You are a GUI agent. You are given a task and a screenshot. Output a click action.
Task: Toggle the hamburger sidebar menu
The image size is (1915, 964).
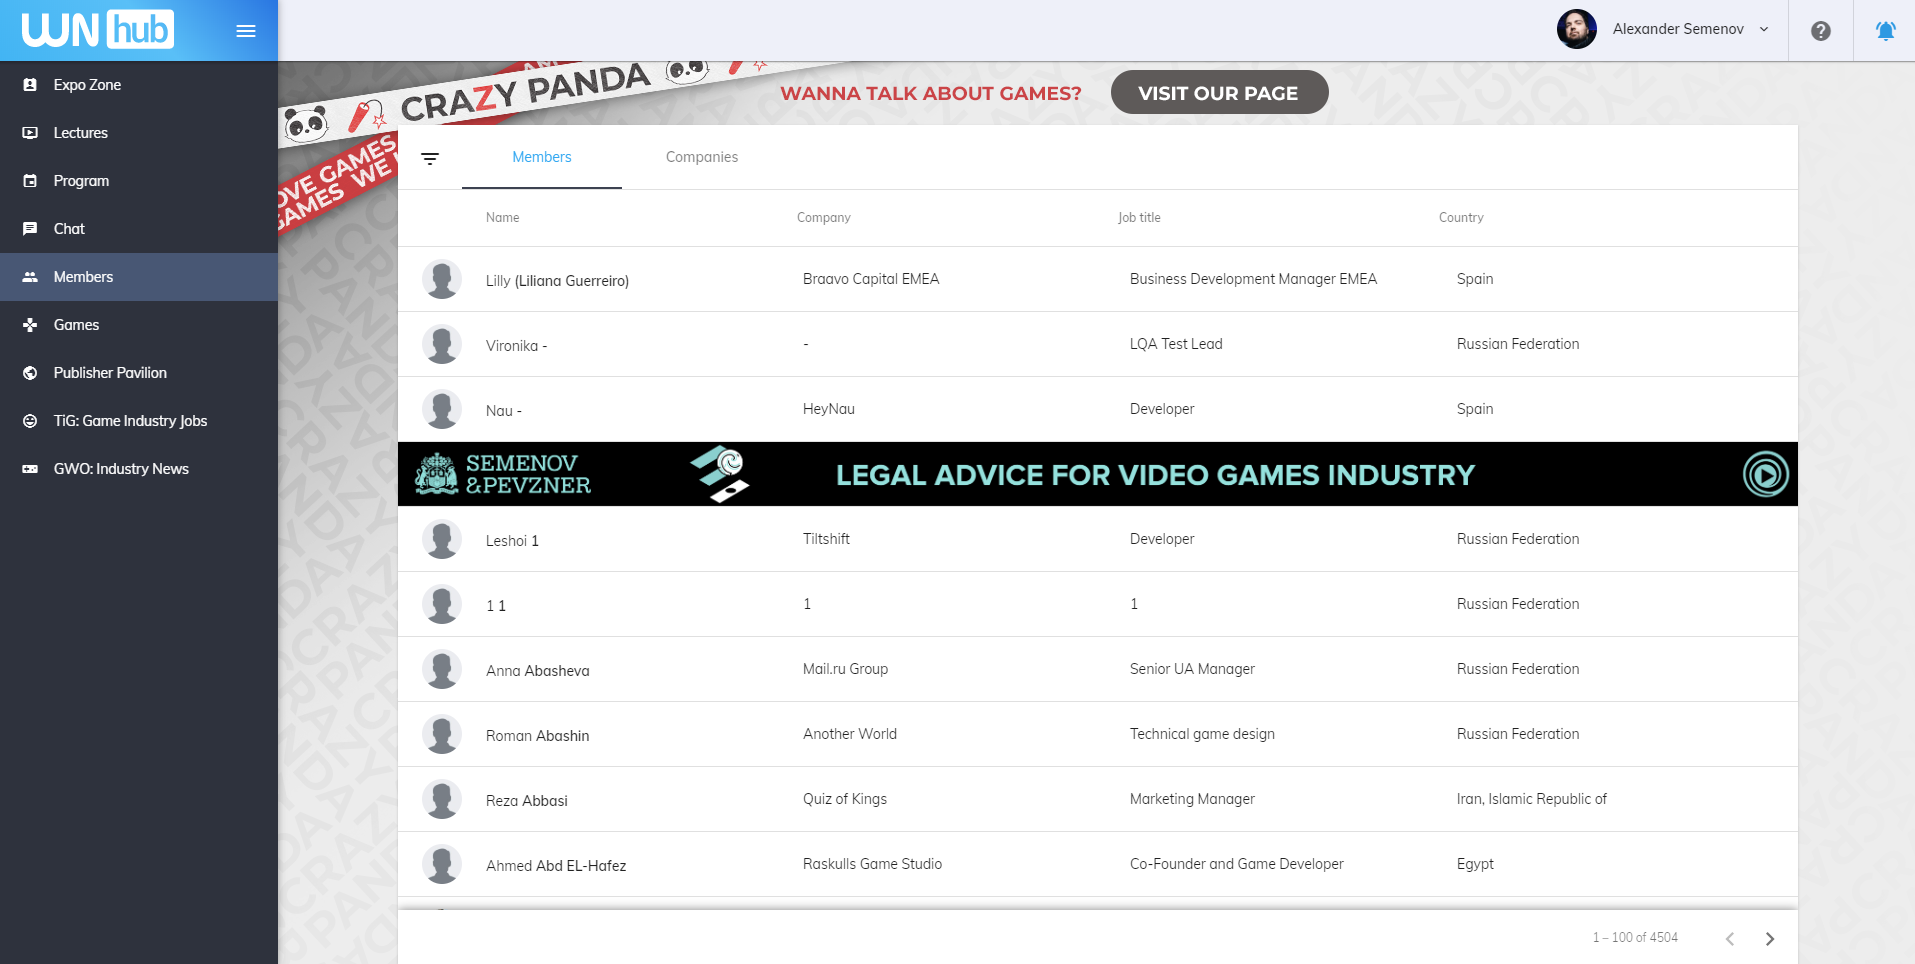pos(246,31)
